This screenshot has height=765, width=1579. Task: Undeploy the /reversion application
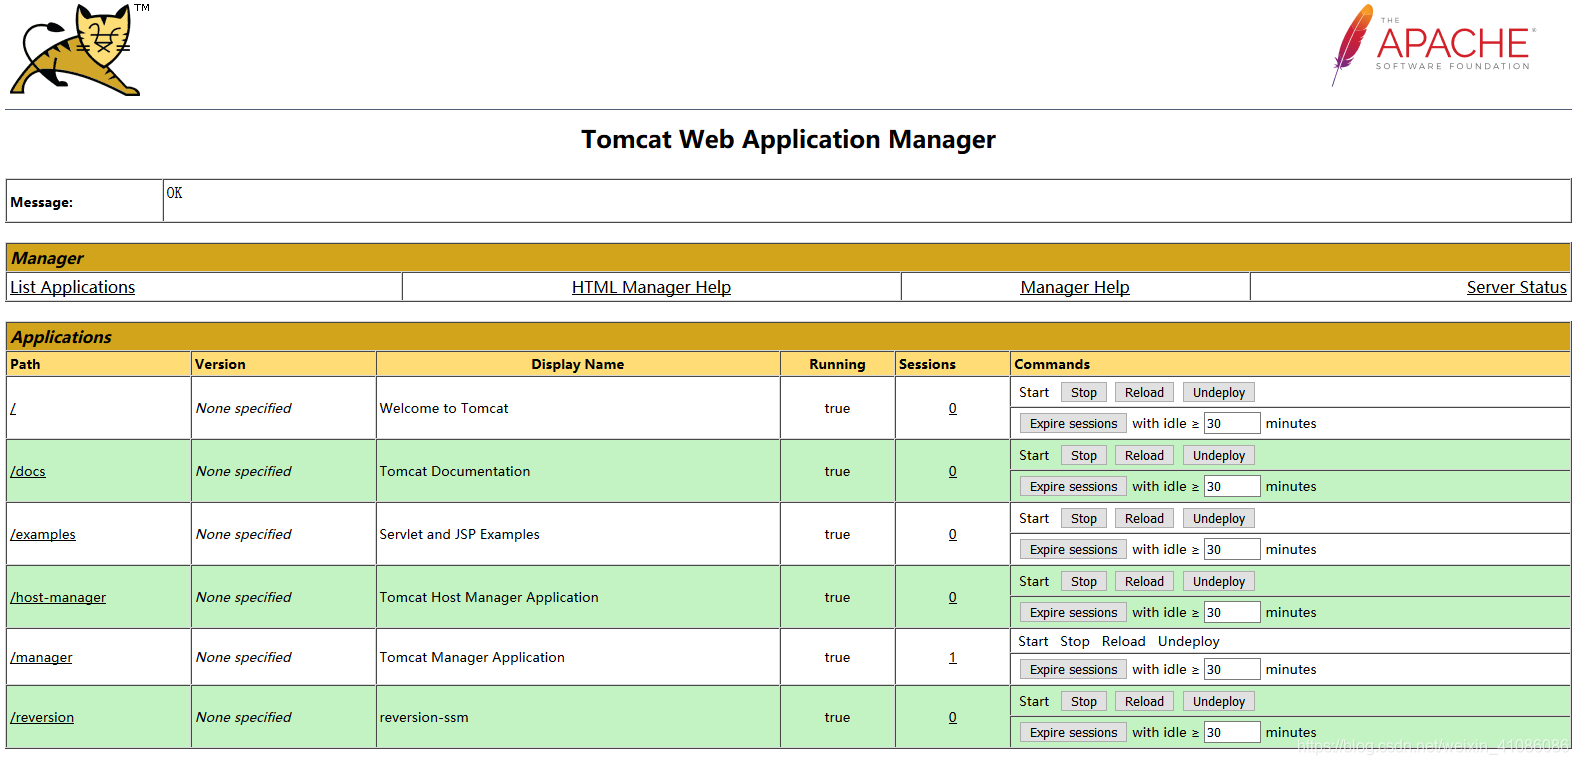click(1219, 702)
